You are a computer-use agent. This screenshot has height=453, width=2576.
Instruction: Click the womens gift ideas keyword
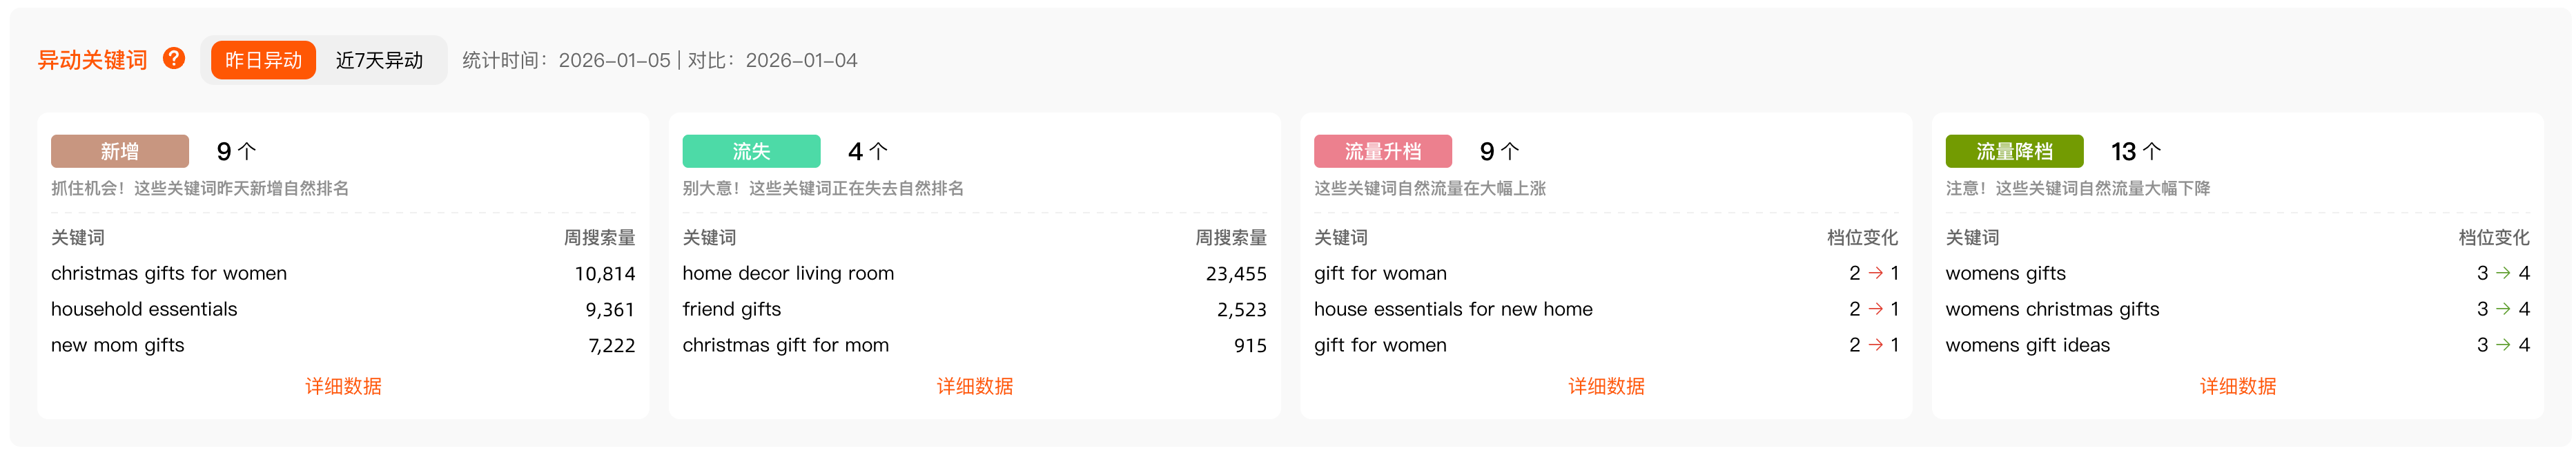click(x=2027, y=345)
